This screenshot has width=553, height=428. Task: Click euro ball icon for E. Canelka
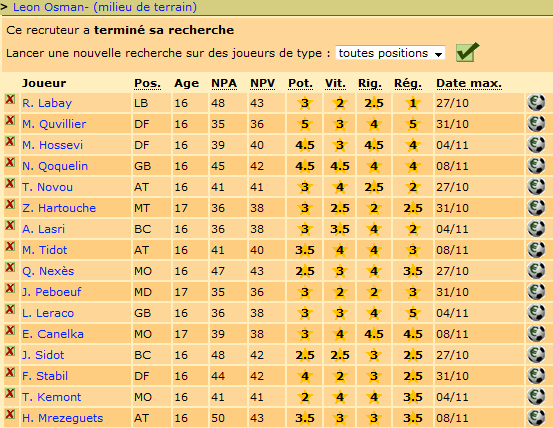click(536, 333)
